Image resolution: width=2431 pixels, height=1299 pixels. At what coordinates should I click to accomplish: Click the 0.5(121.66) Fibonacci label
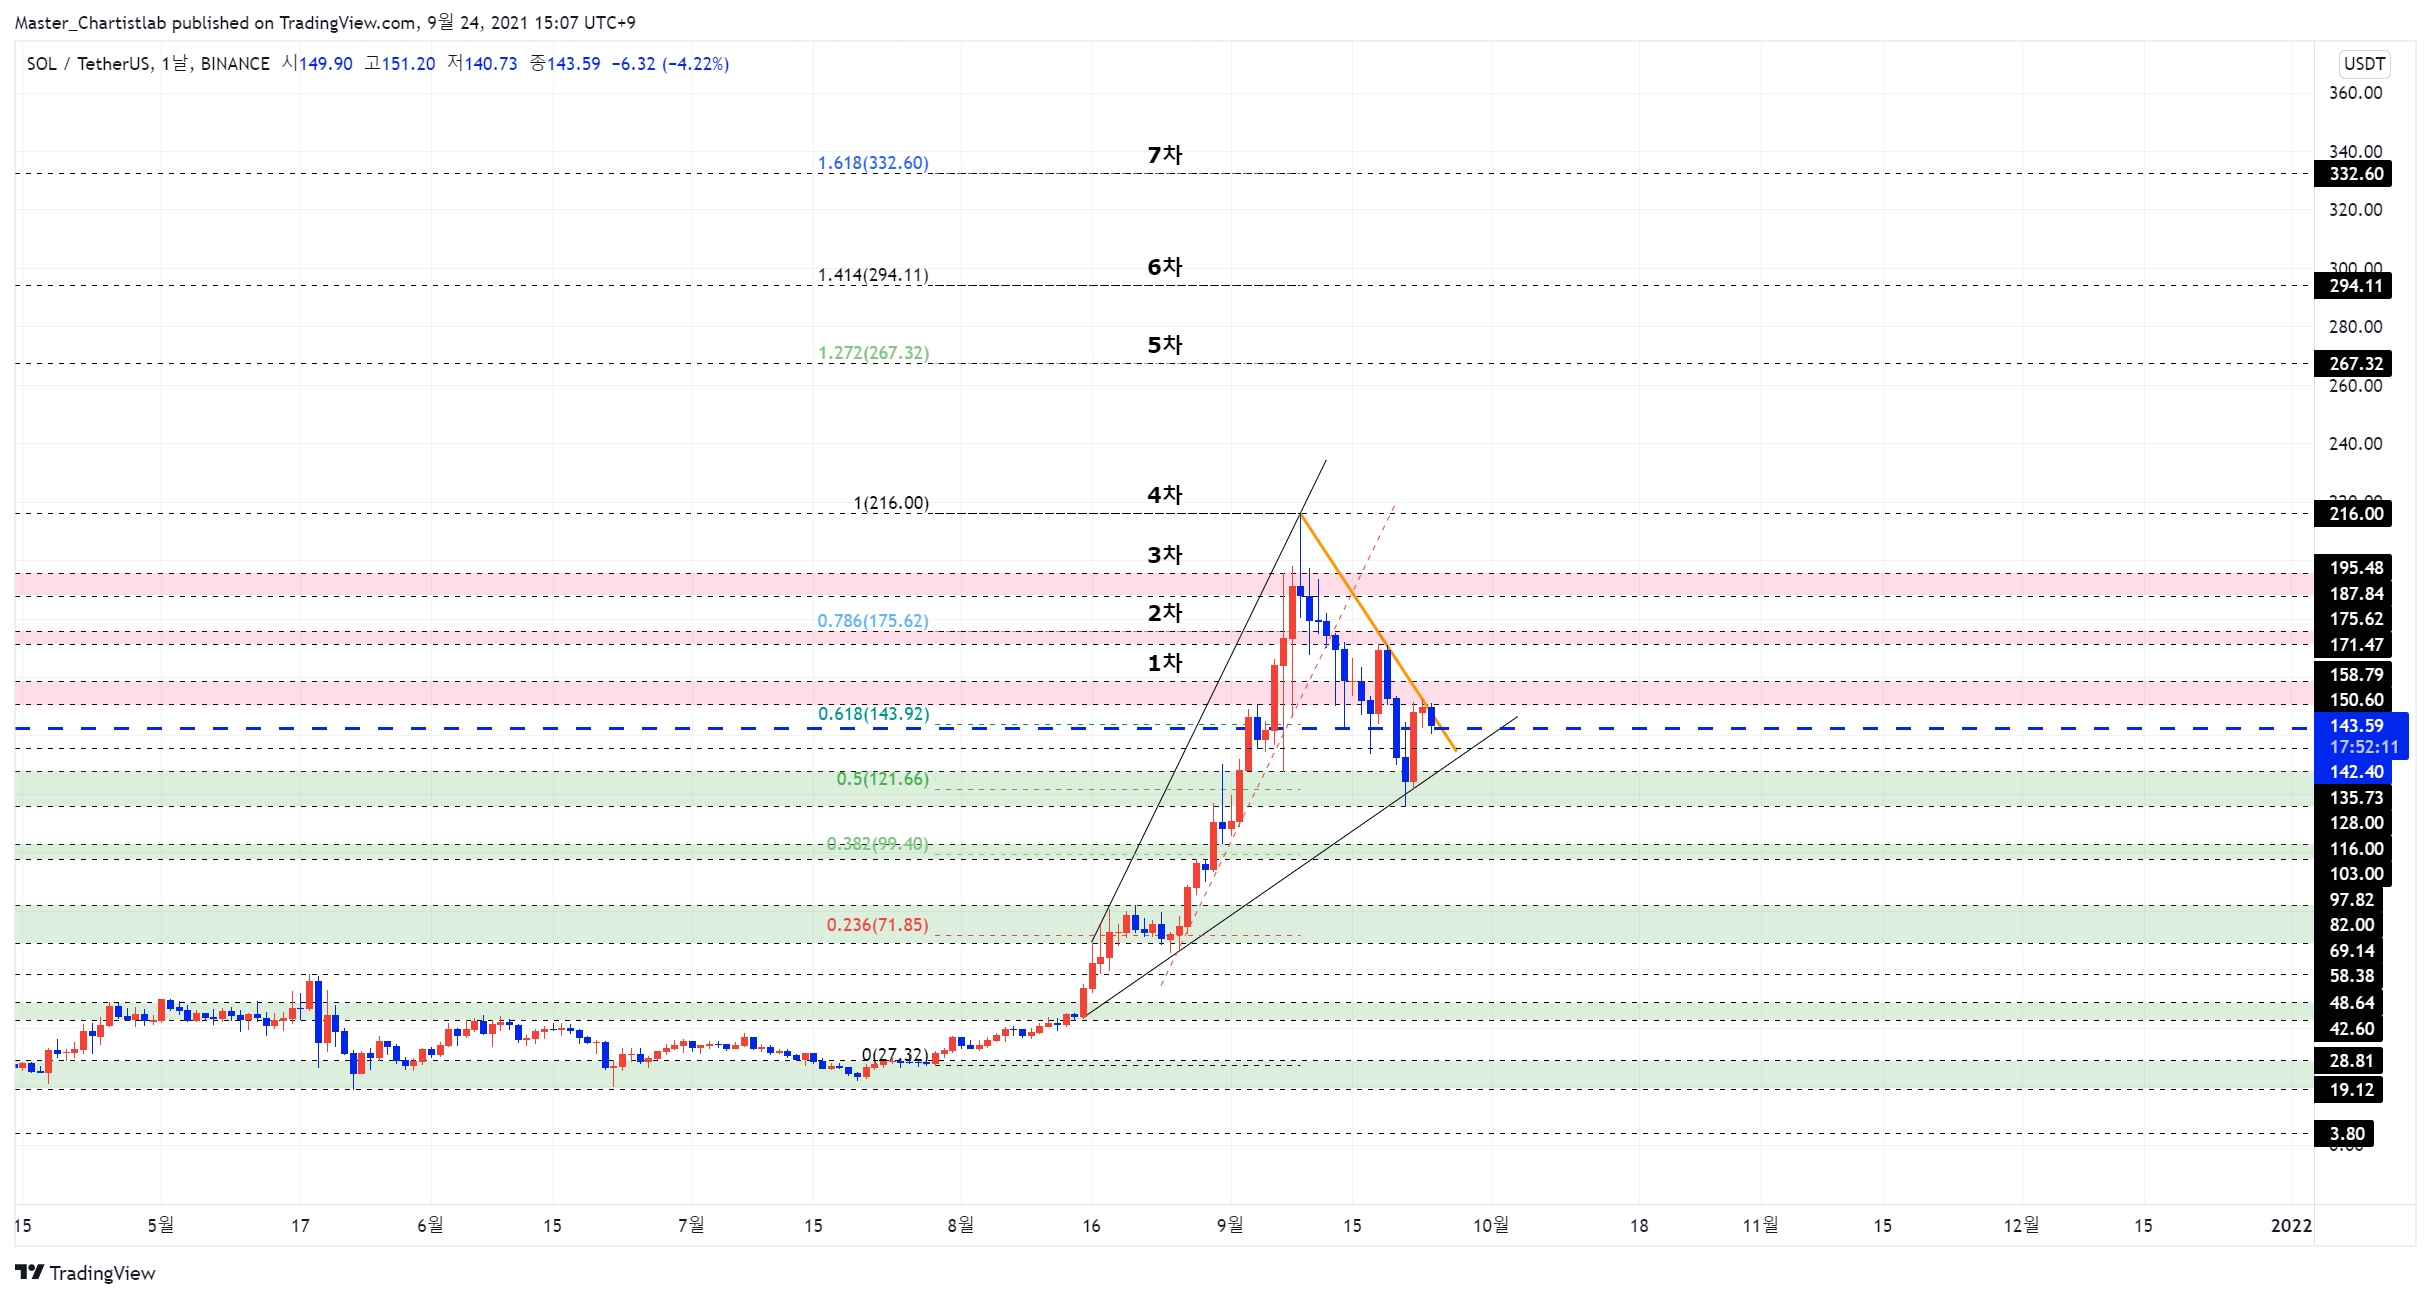pos(883,779)
